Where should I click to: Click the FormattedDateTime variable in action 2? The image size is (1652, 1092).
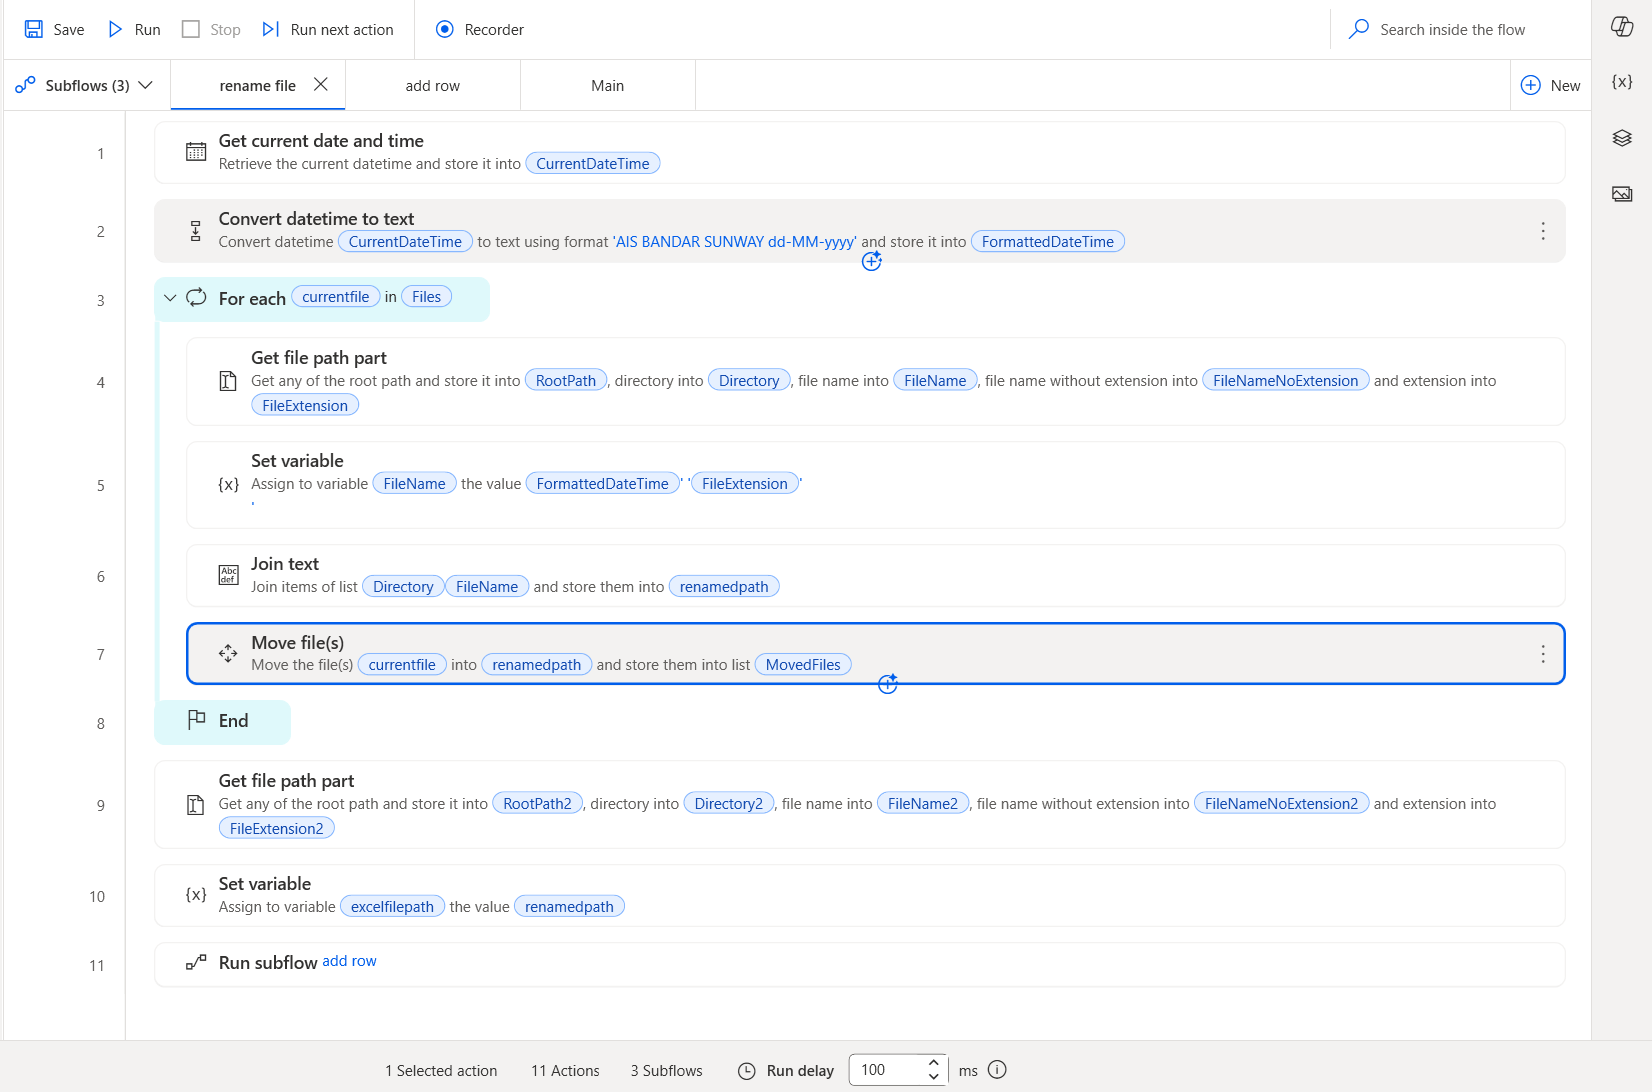[x=1048, y=242]
